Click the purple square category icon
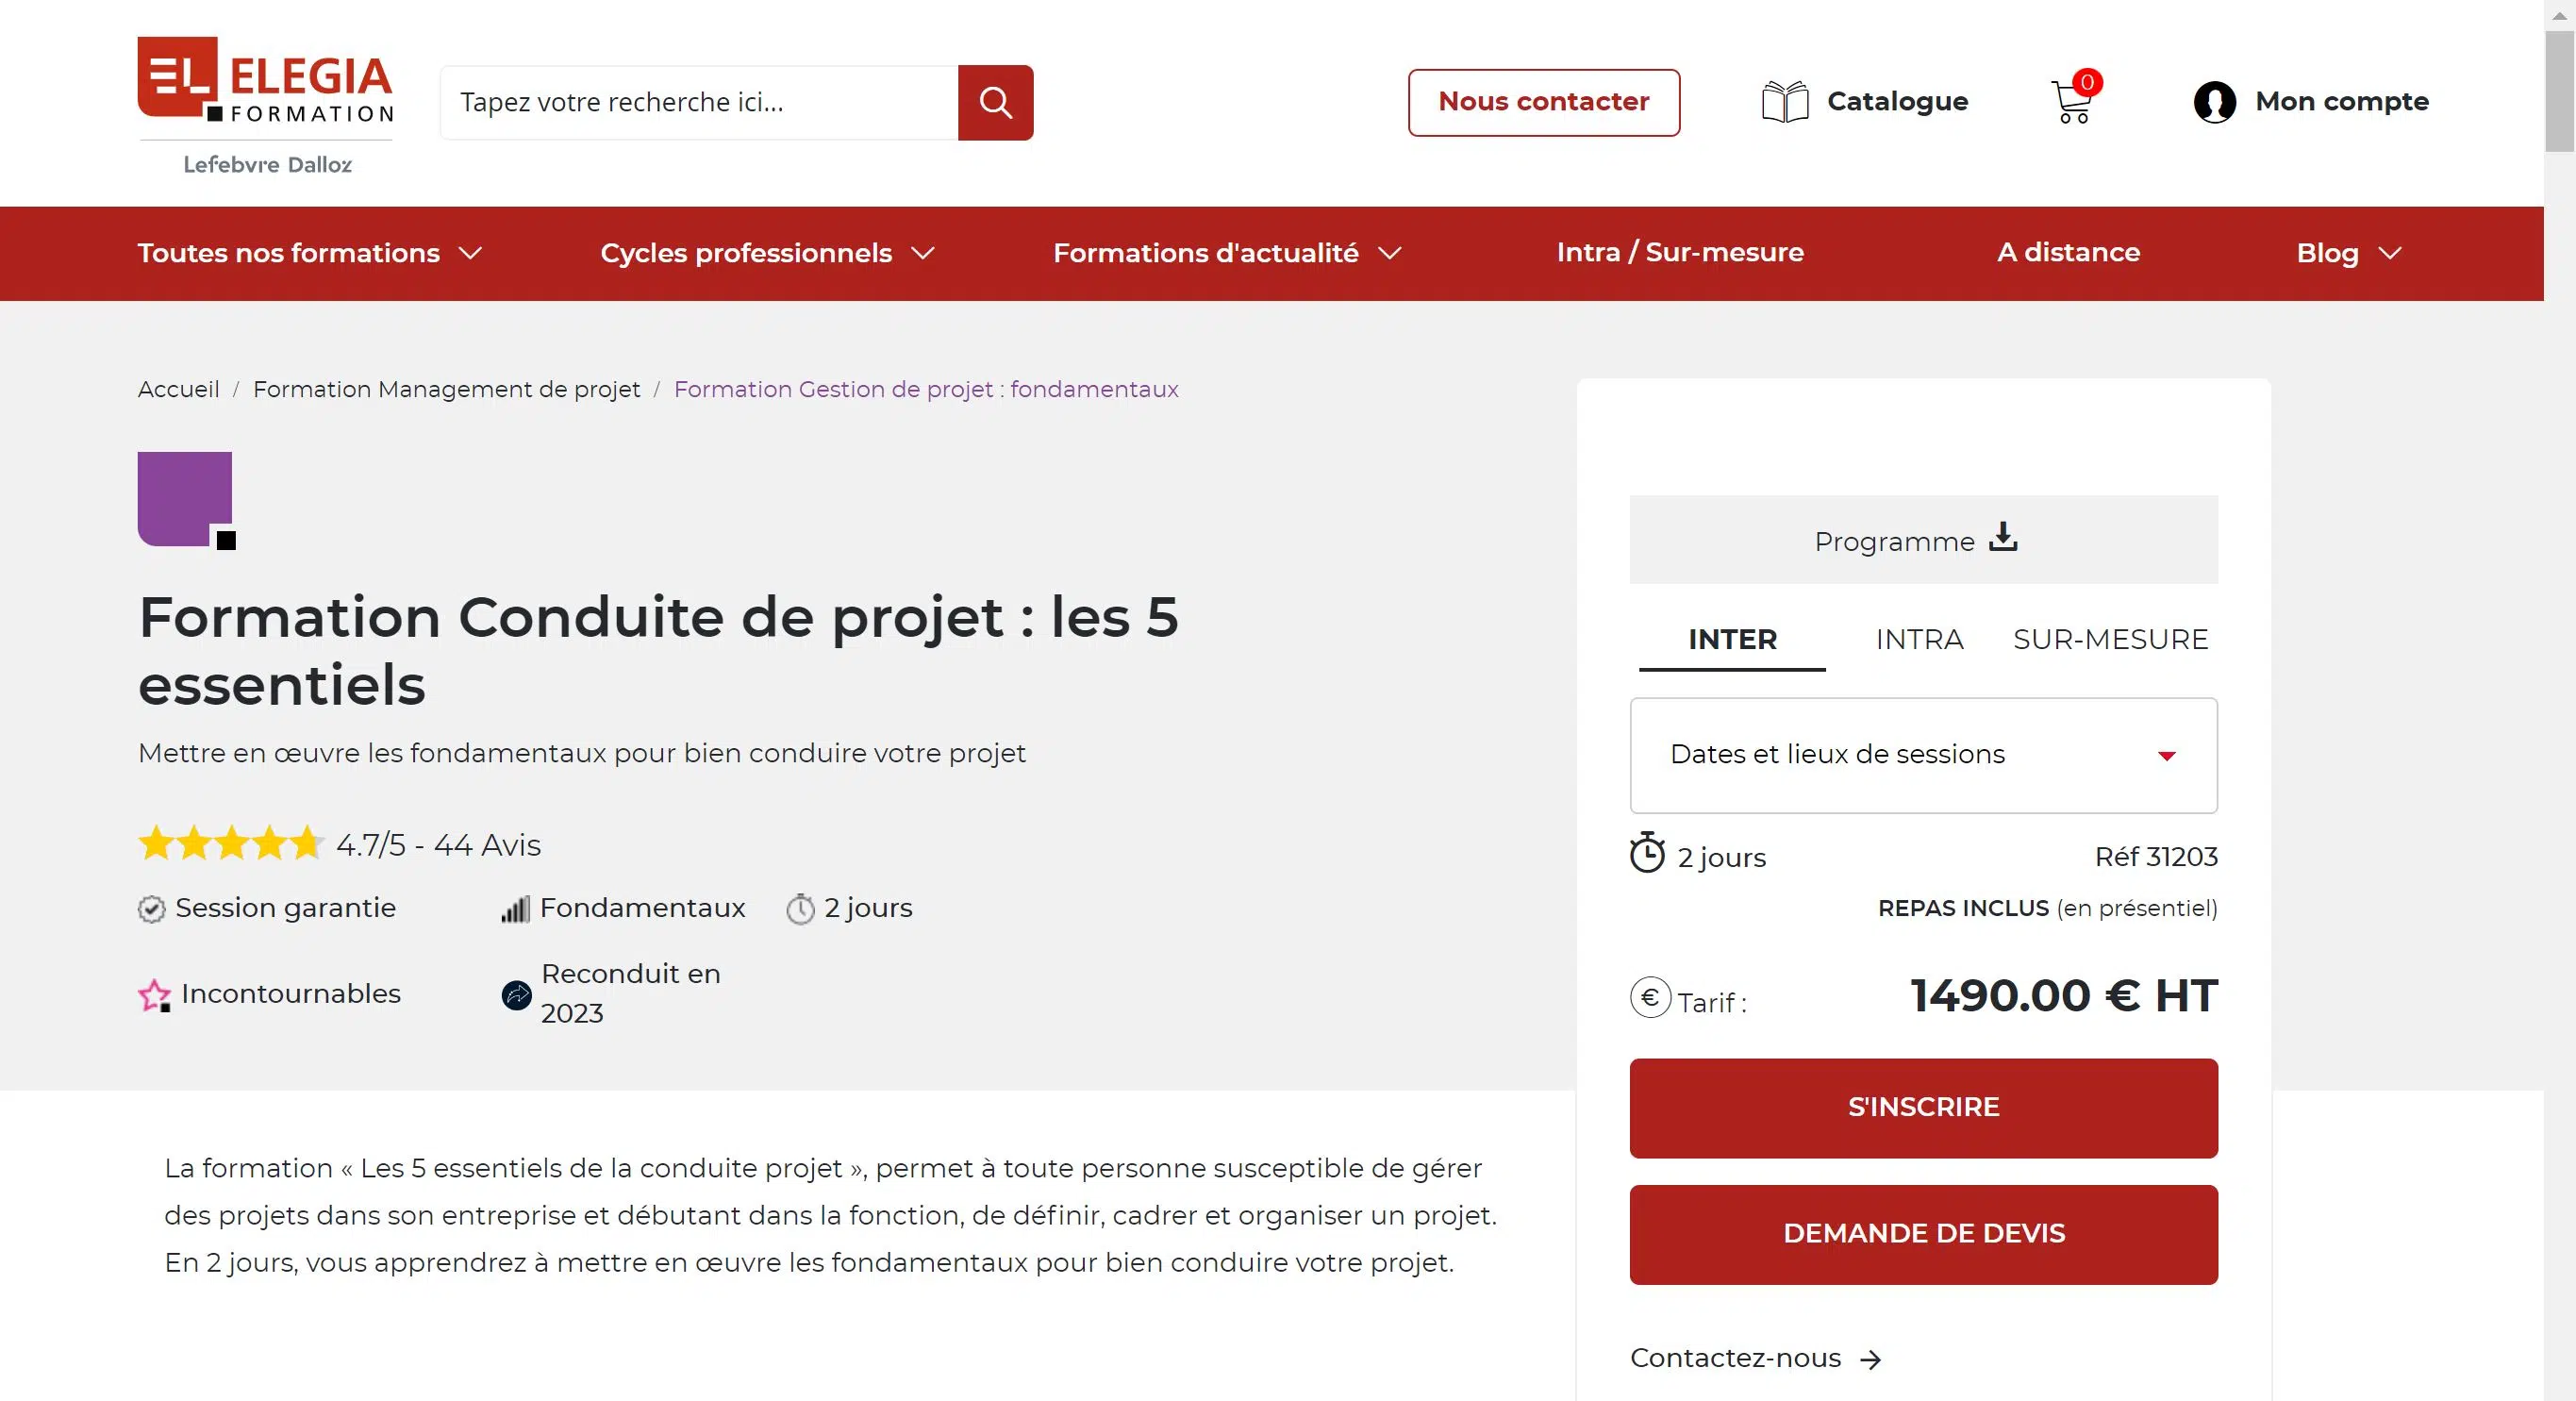The width and height of the screenshot is (2576, 1401). pyautogui.click(x=185, y=499)
